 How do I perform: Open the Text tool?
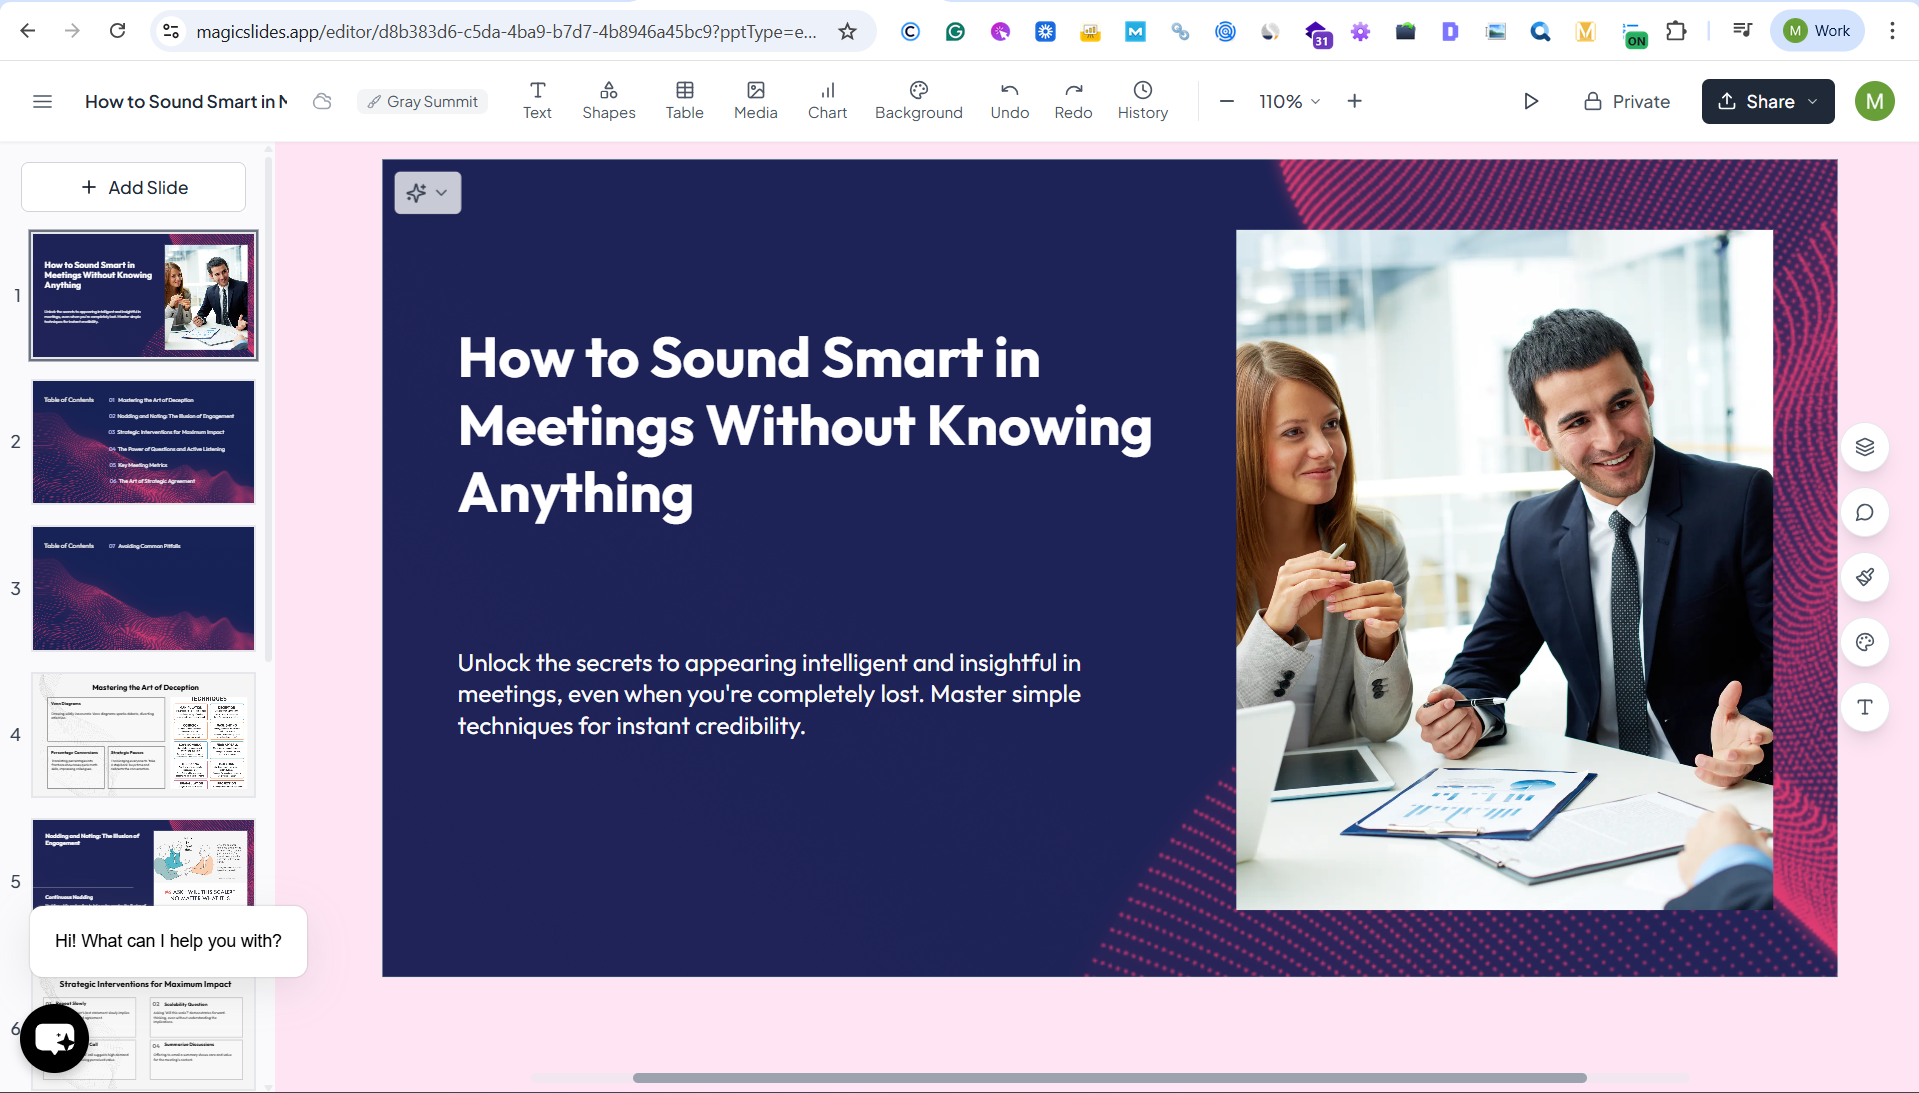[x=537, y=101]
